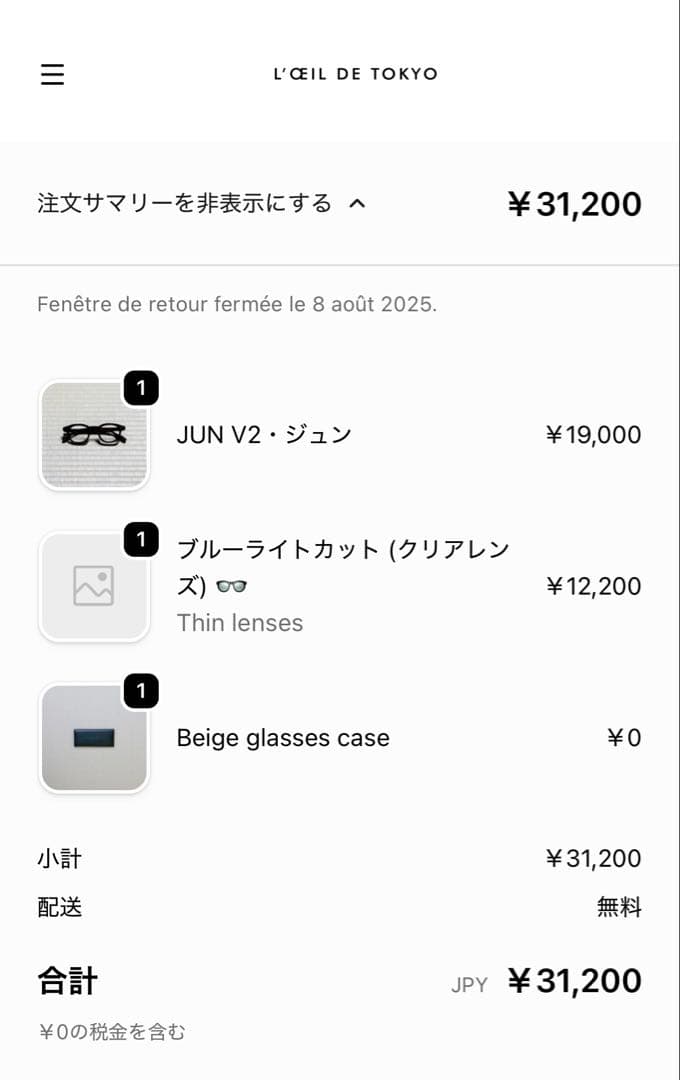Image resolution: width=680 pixels, height=1080 pixels.
Task: Click the L'ŒIL DE TOKYO logo
Action: pos(355,74)
